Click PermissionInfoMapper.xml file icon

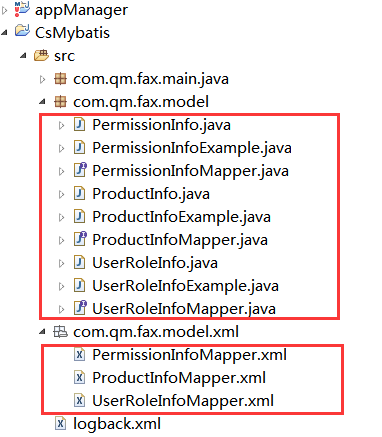pyautogui.click(x=79, y=355)
